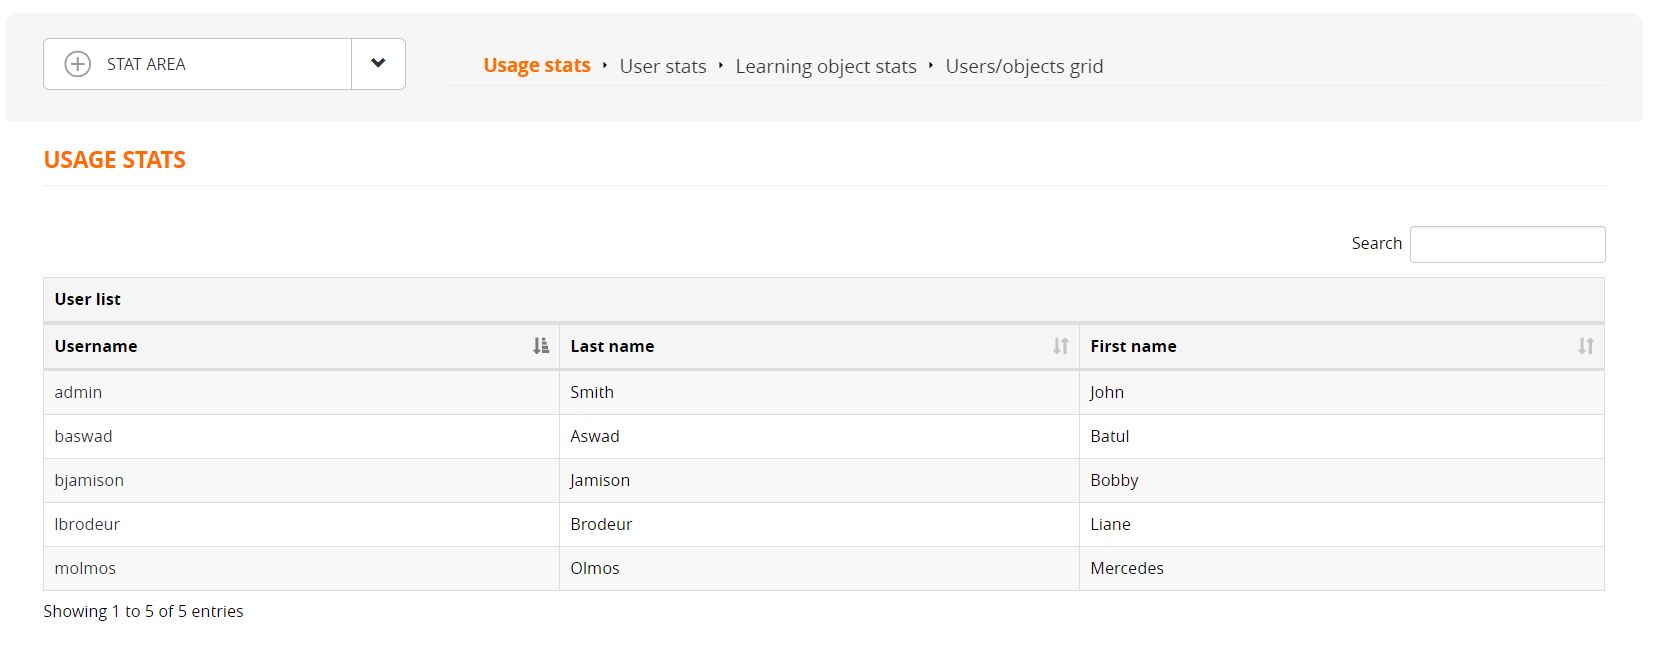Viewport: 1654px width, 671px height.
Task: Open the lbrodeur username link
Action: [x=87, y=524]
